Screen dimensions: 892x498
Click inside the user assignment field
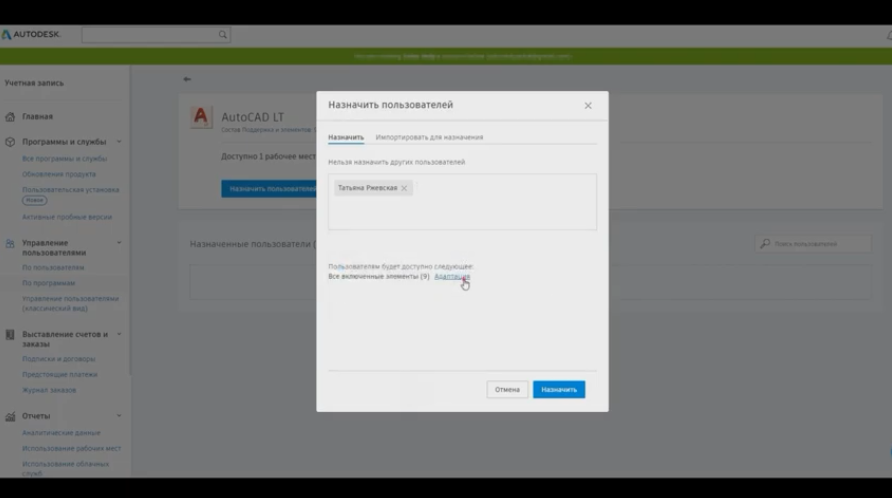[462, 202]
